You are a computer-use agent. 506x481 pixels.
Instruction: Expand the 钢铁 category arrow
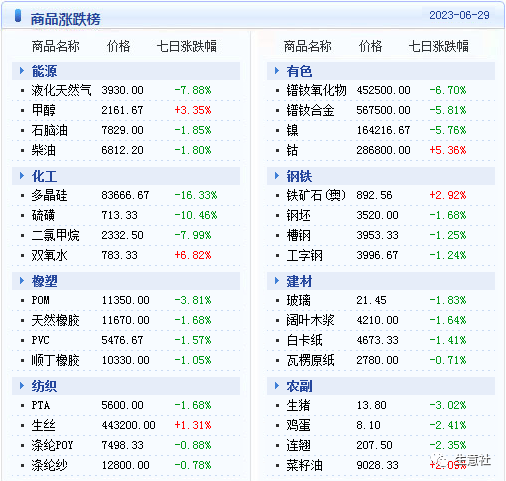point(277,176)
